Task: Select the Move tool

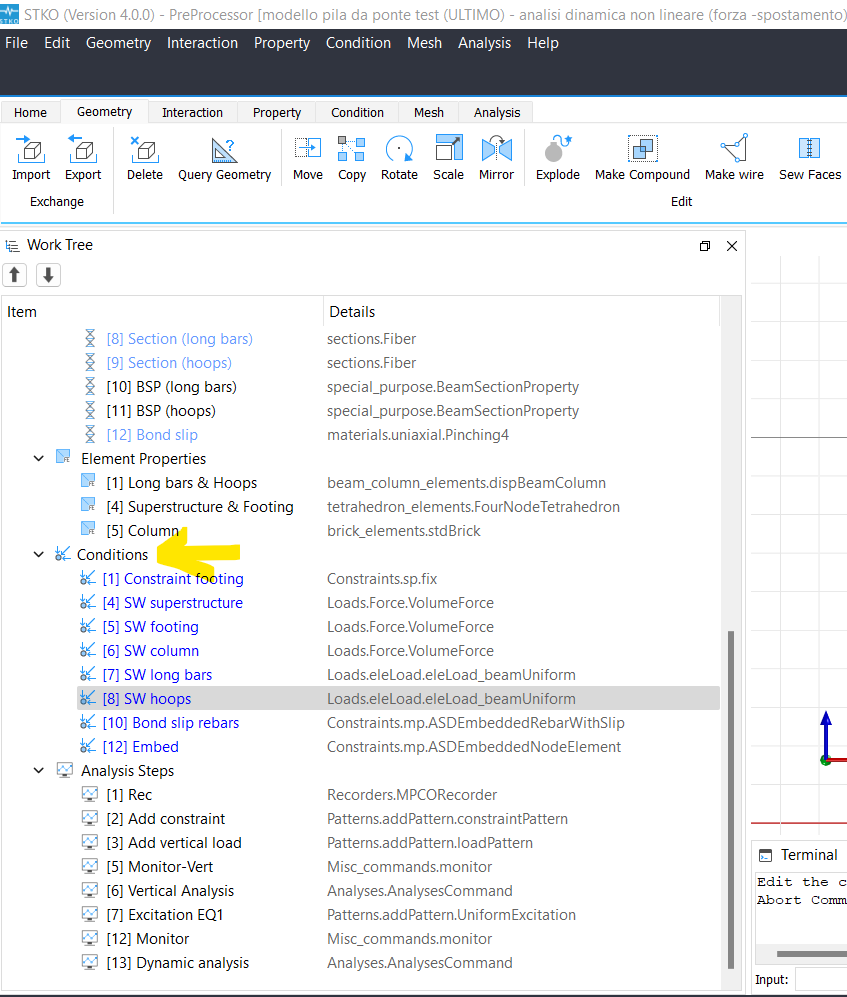Action: click(308, 158)
